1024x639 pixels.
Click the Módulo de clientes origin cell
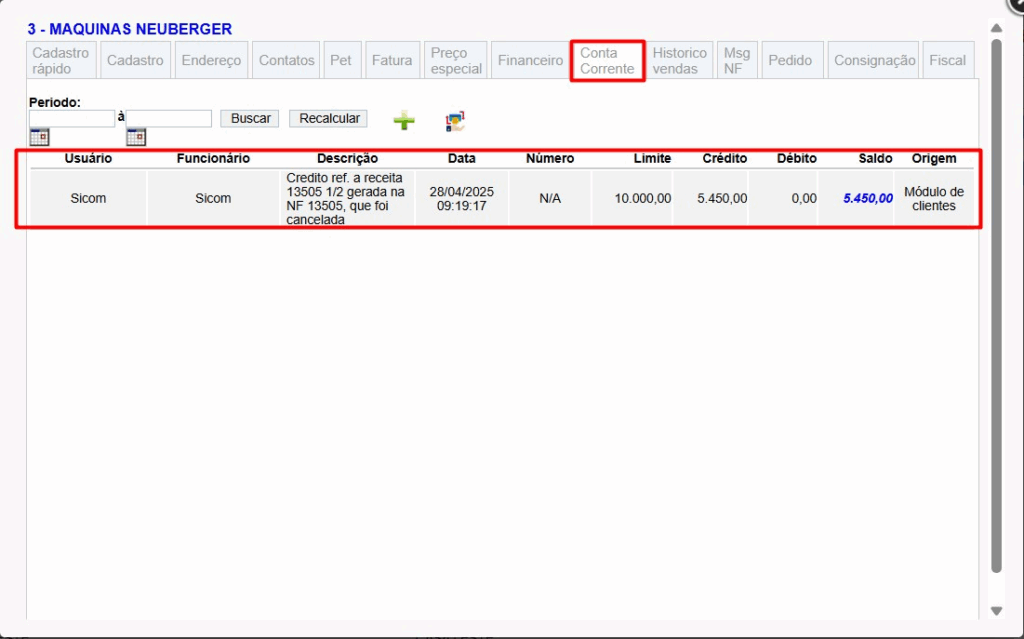pyautogui.click(x=934, y=199)
